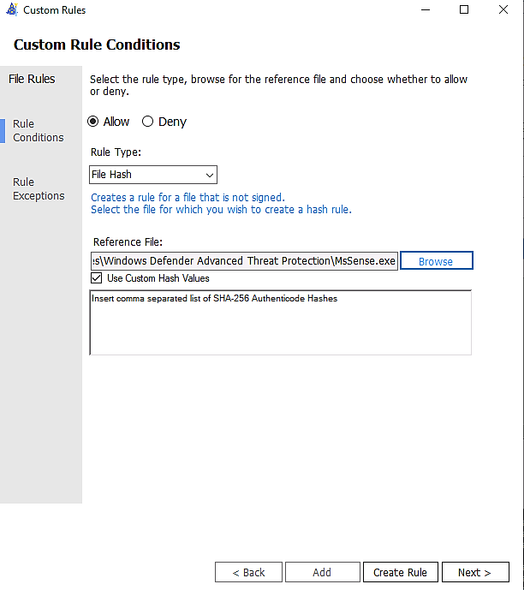The width and height of the screenshot is (524, 590).
Task: Go back with the < Back button
Action: tap(249, 572)
